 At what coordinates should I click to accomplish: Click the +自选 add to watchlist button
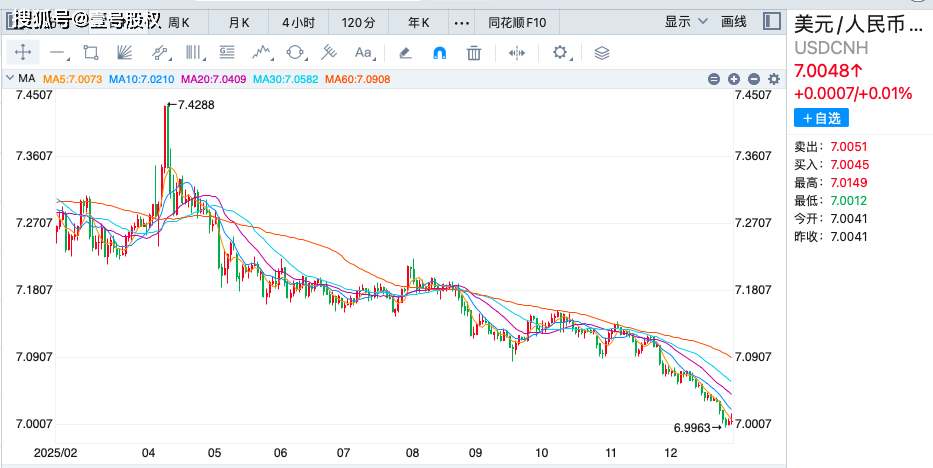821,118
